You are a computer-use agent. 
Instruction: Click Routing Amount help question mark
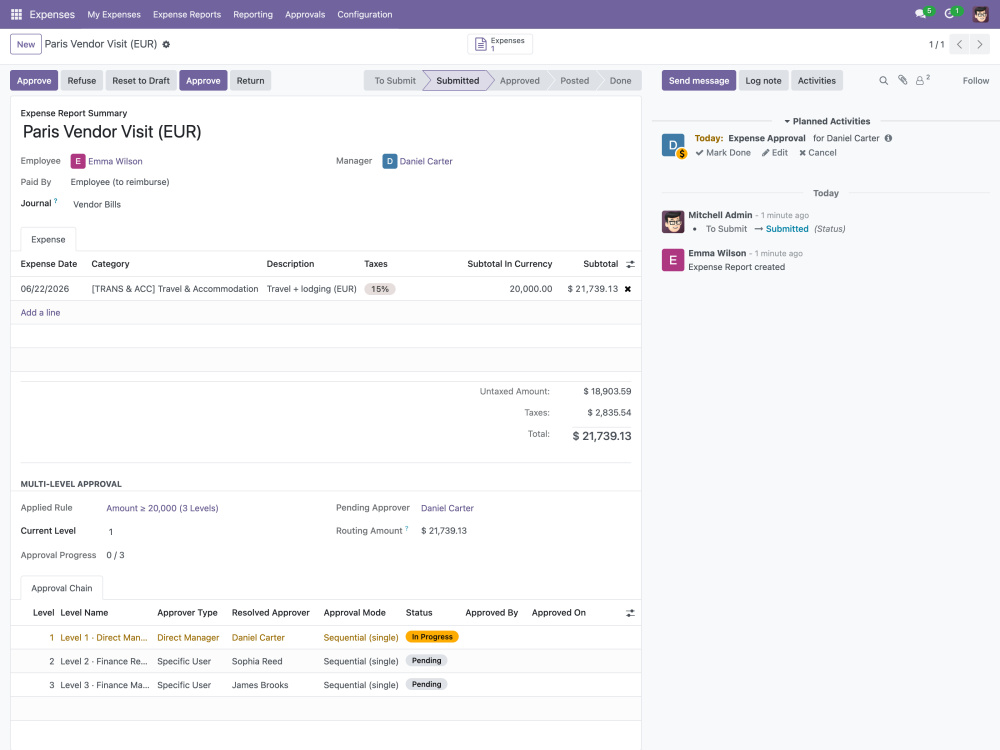pos(407,529)
